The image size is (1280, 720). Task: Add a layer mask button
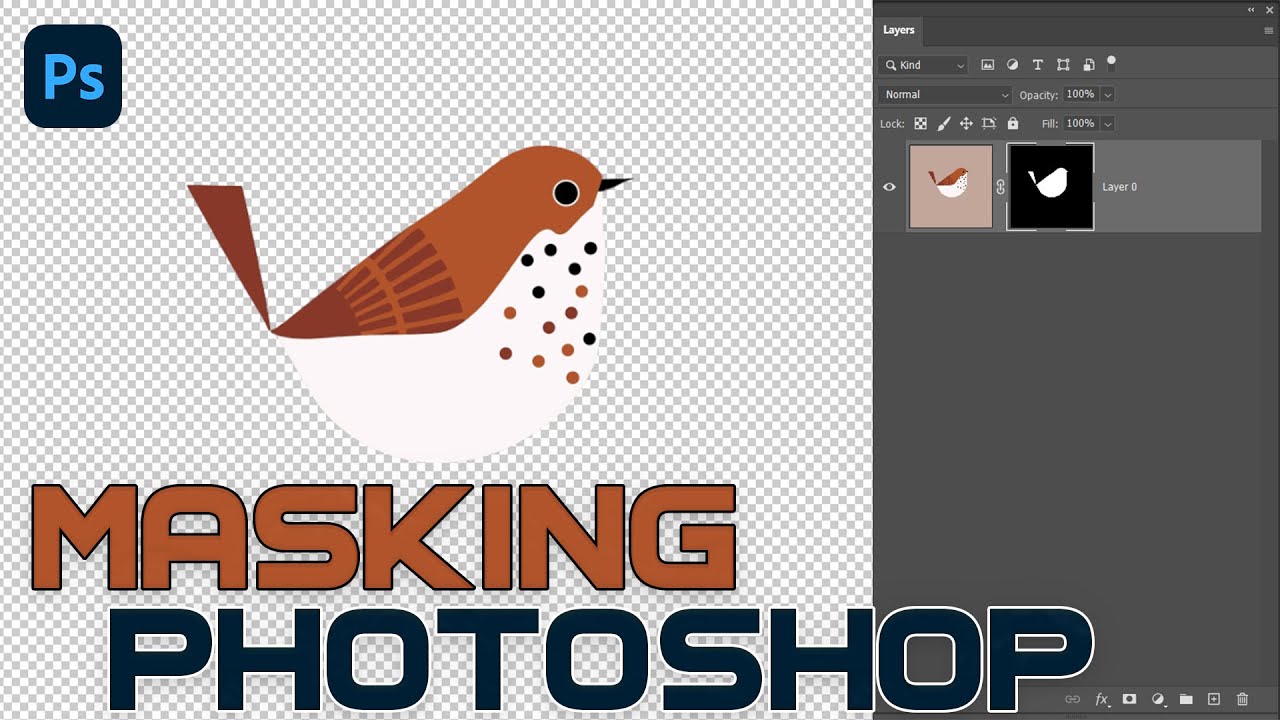pyautogui.click(x=1130, y=699)
